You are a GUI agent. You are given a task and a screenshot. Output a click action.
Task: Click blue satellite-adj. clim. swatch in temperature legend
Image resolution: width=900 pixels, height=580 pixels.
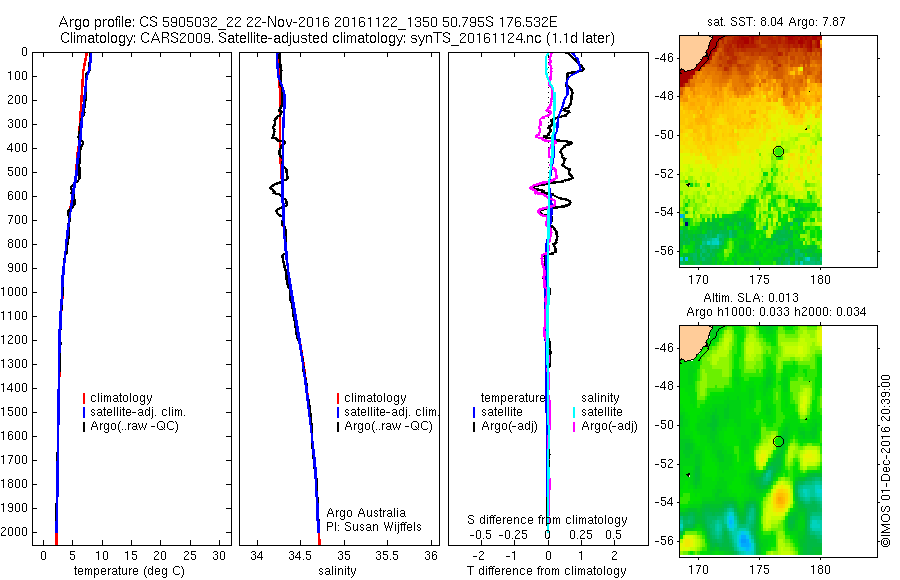tap(84, 412)
